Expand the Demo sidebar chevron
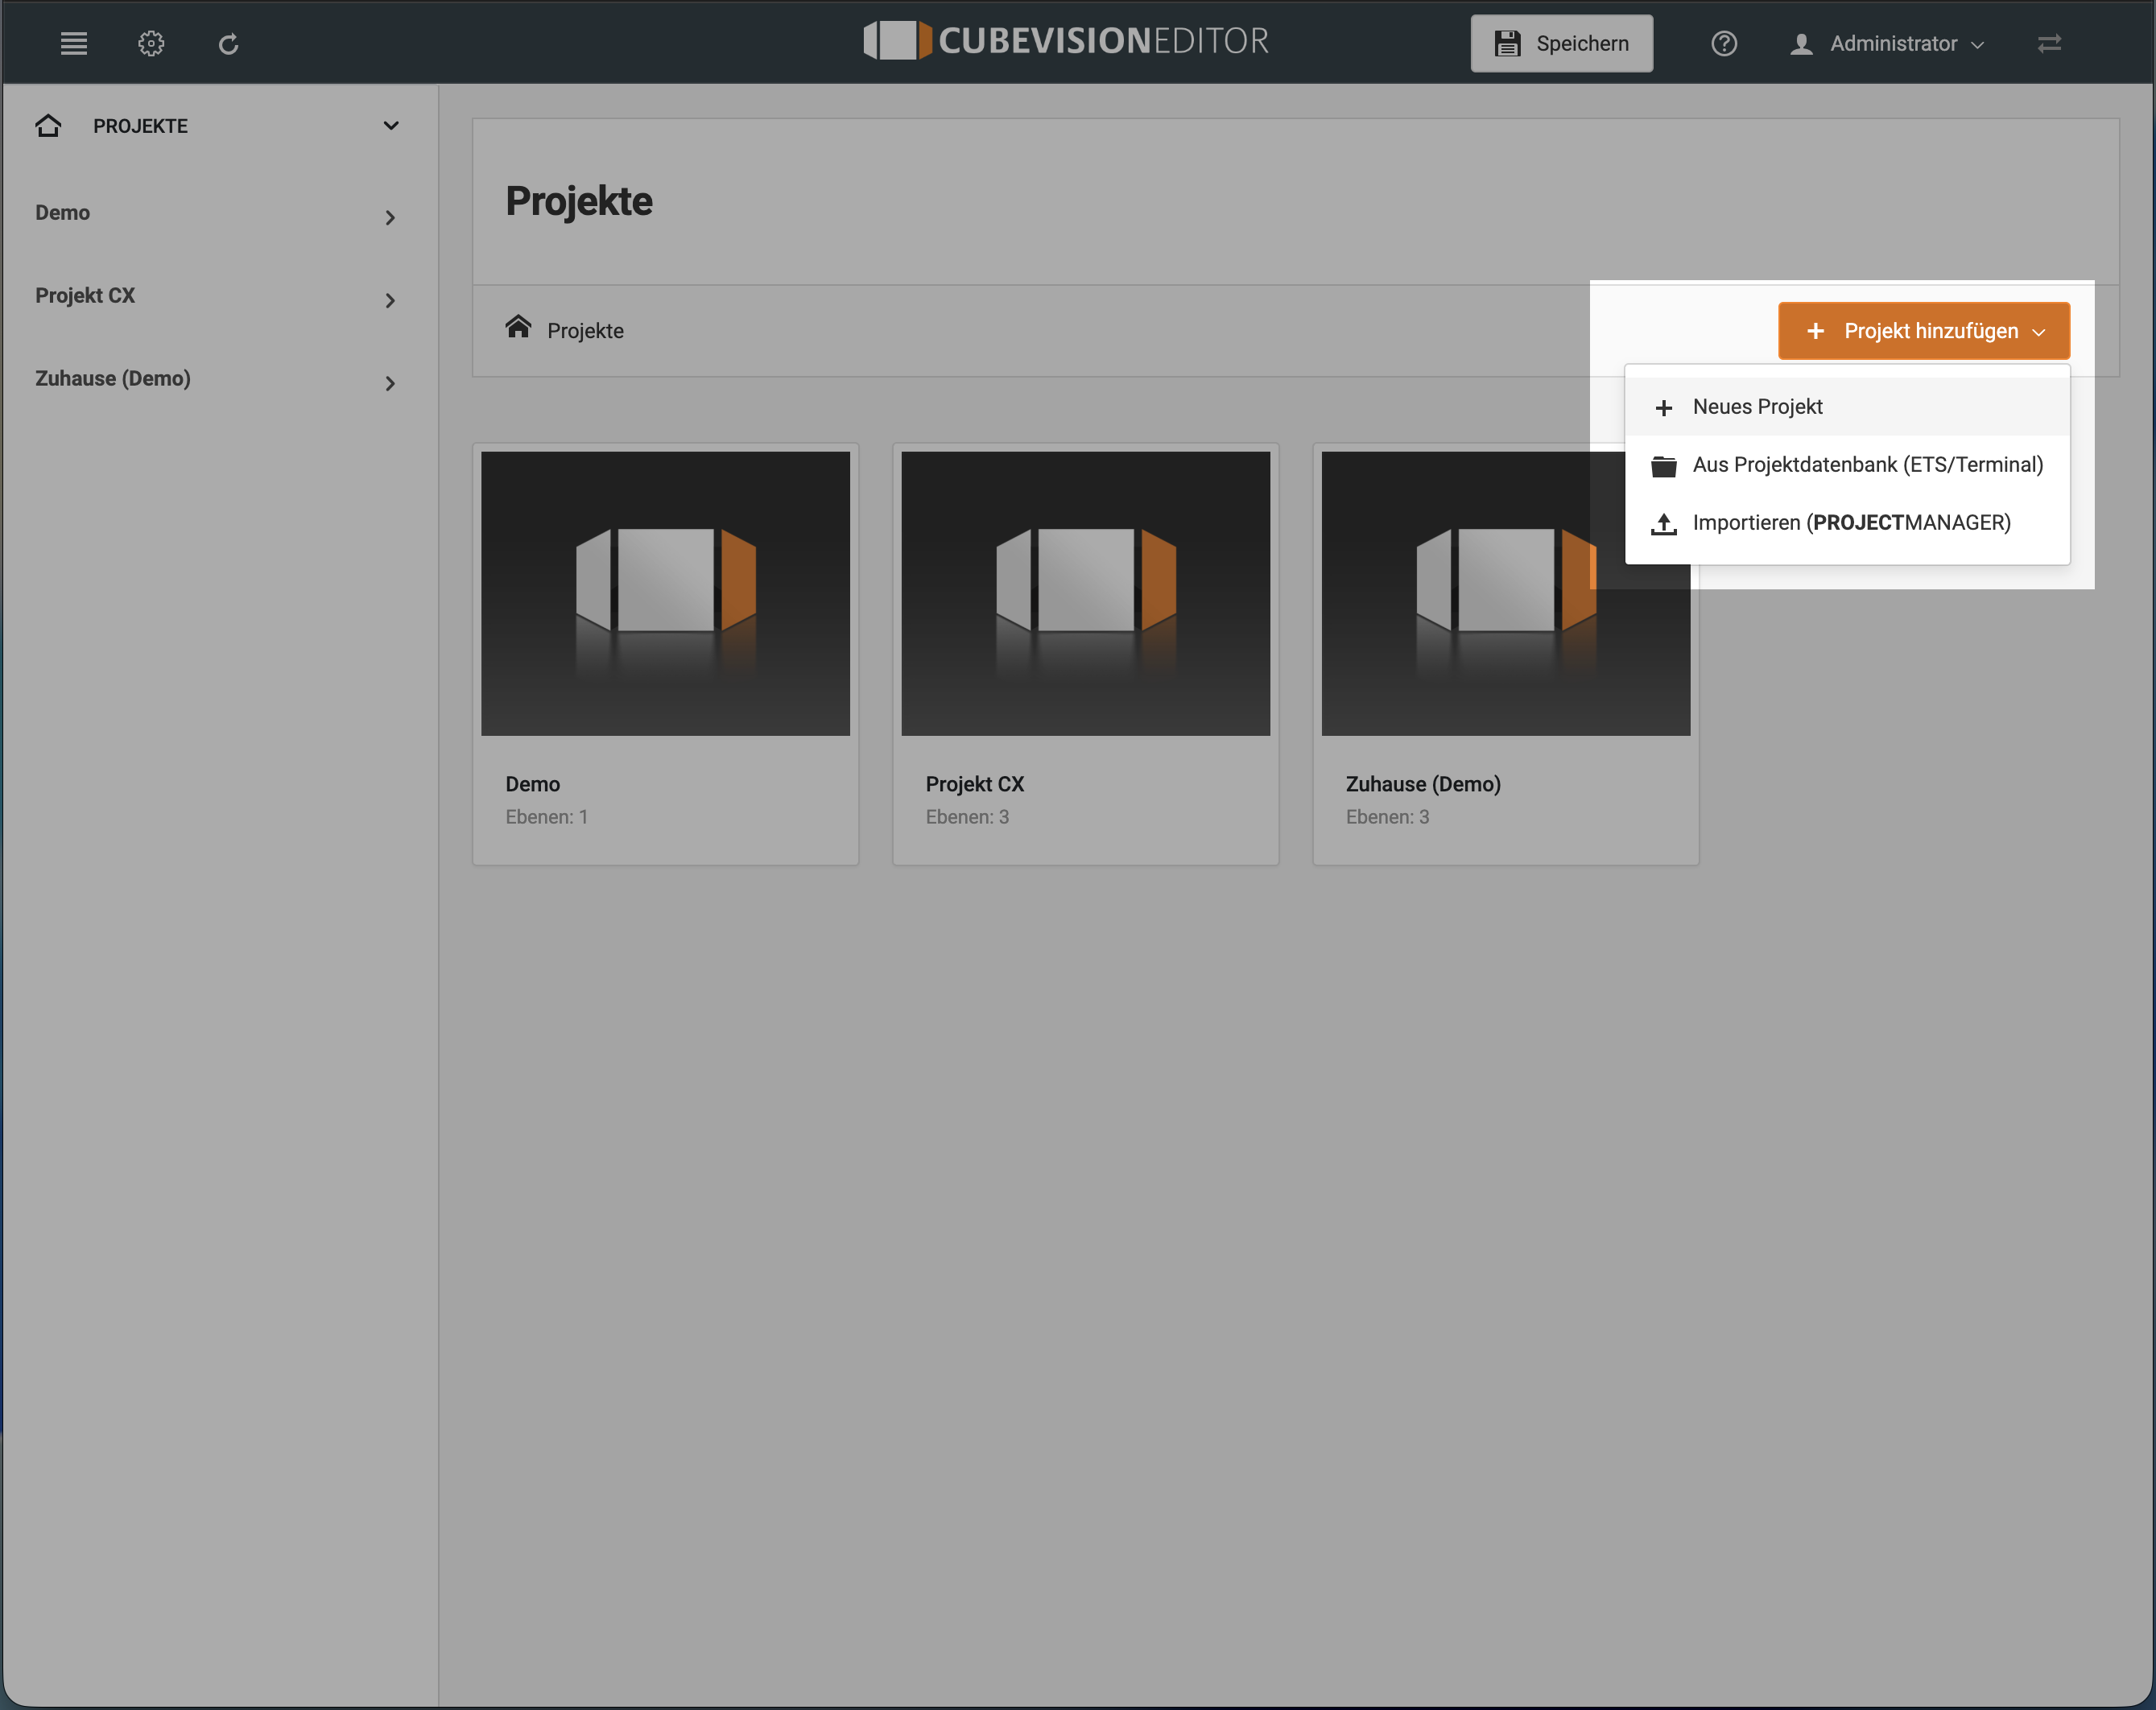Image resolution: width=2156 pixels, height=1710 pixels. click(x=390, y=217)
